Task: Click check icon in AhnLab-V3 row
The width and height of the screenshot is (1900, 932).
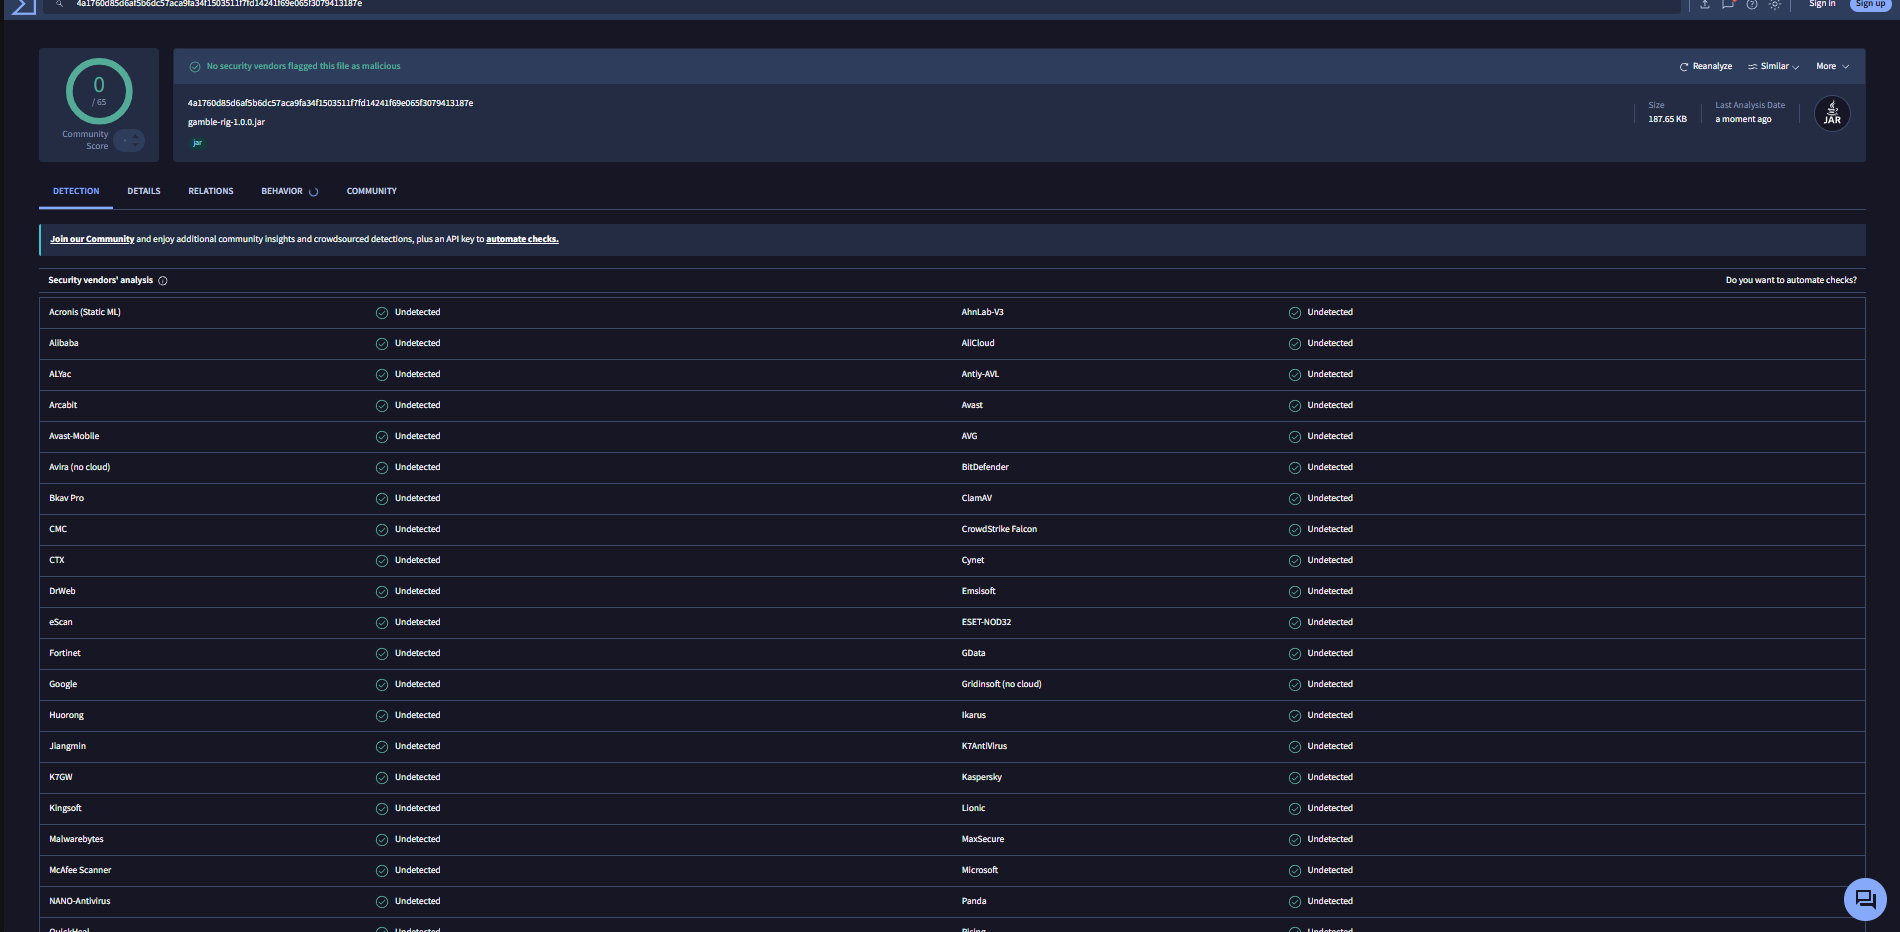Action: pos(1295,313)
